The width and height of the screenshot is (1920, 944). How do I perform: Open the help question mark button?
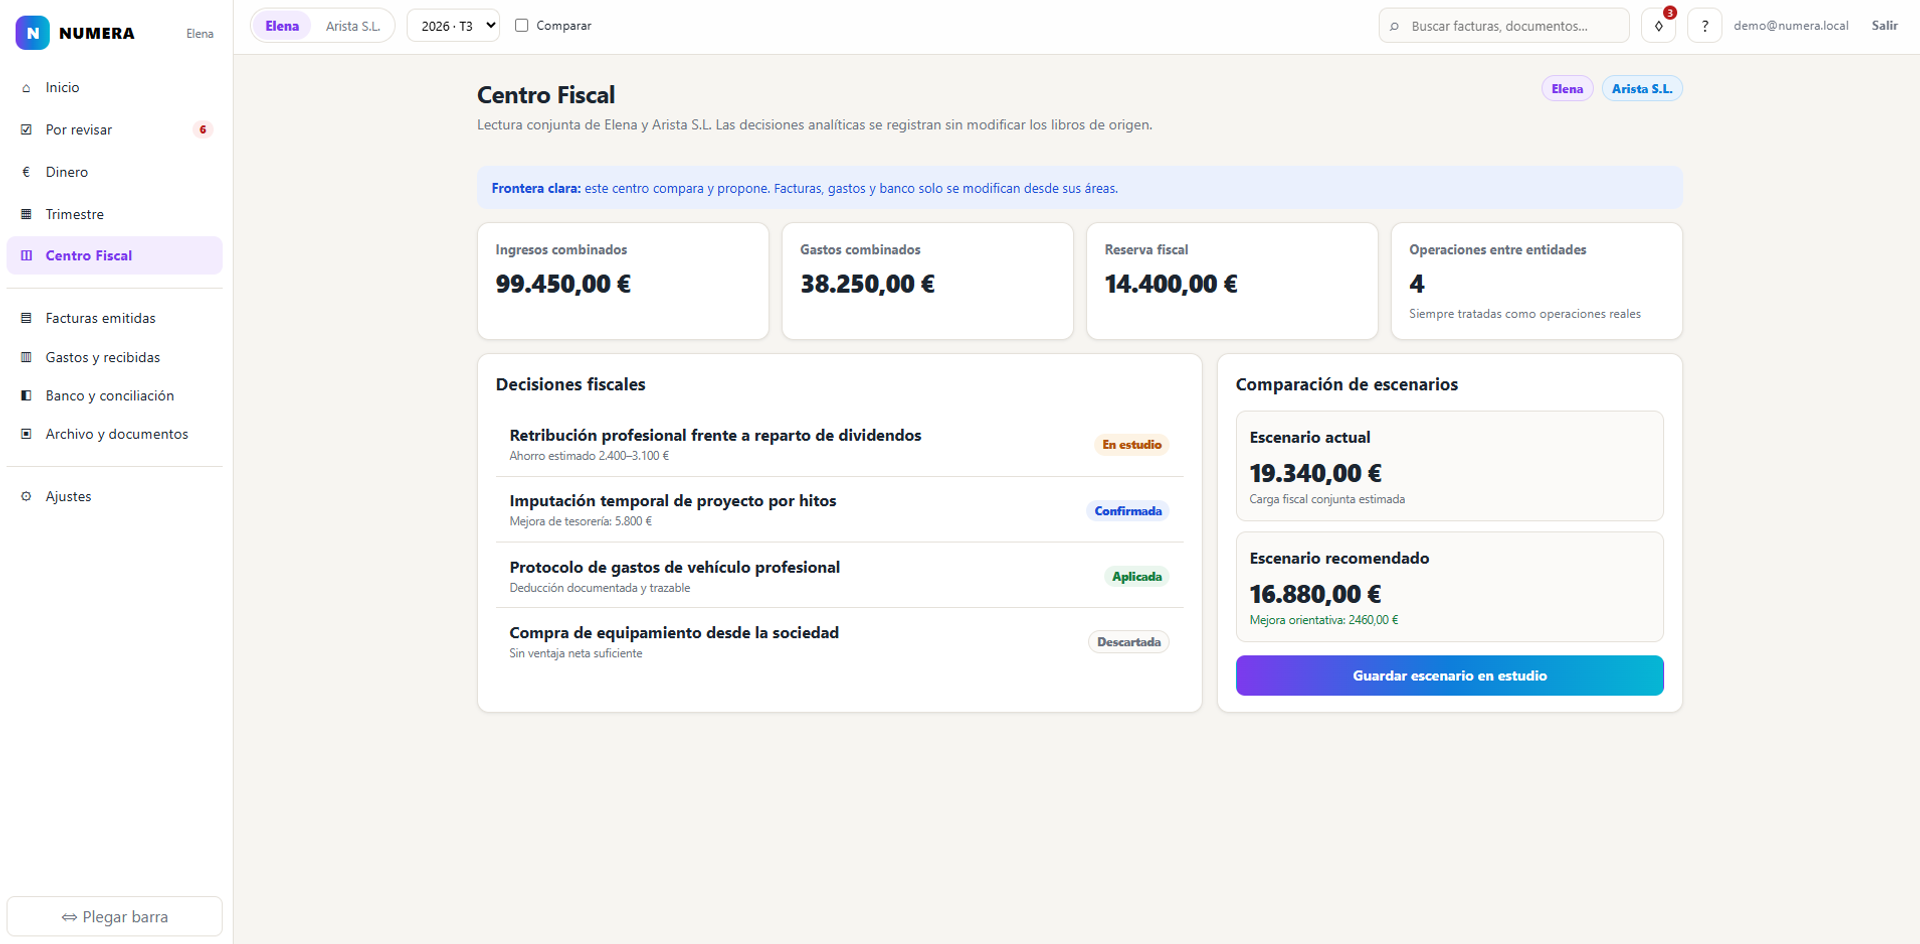pyautogui.click(x=1704, y=26)
